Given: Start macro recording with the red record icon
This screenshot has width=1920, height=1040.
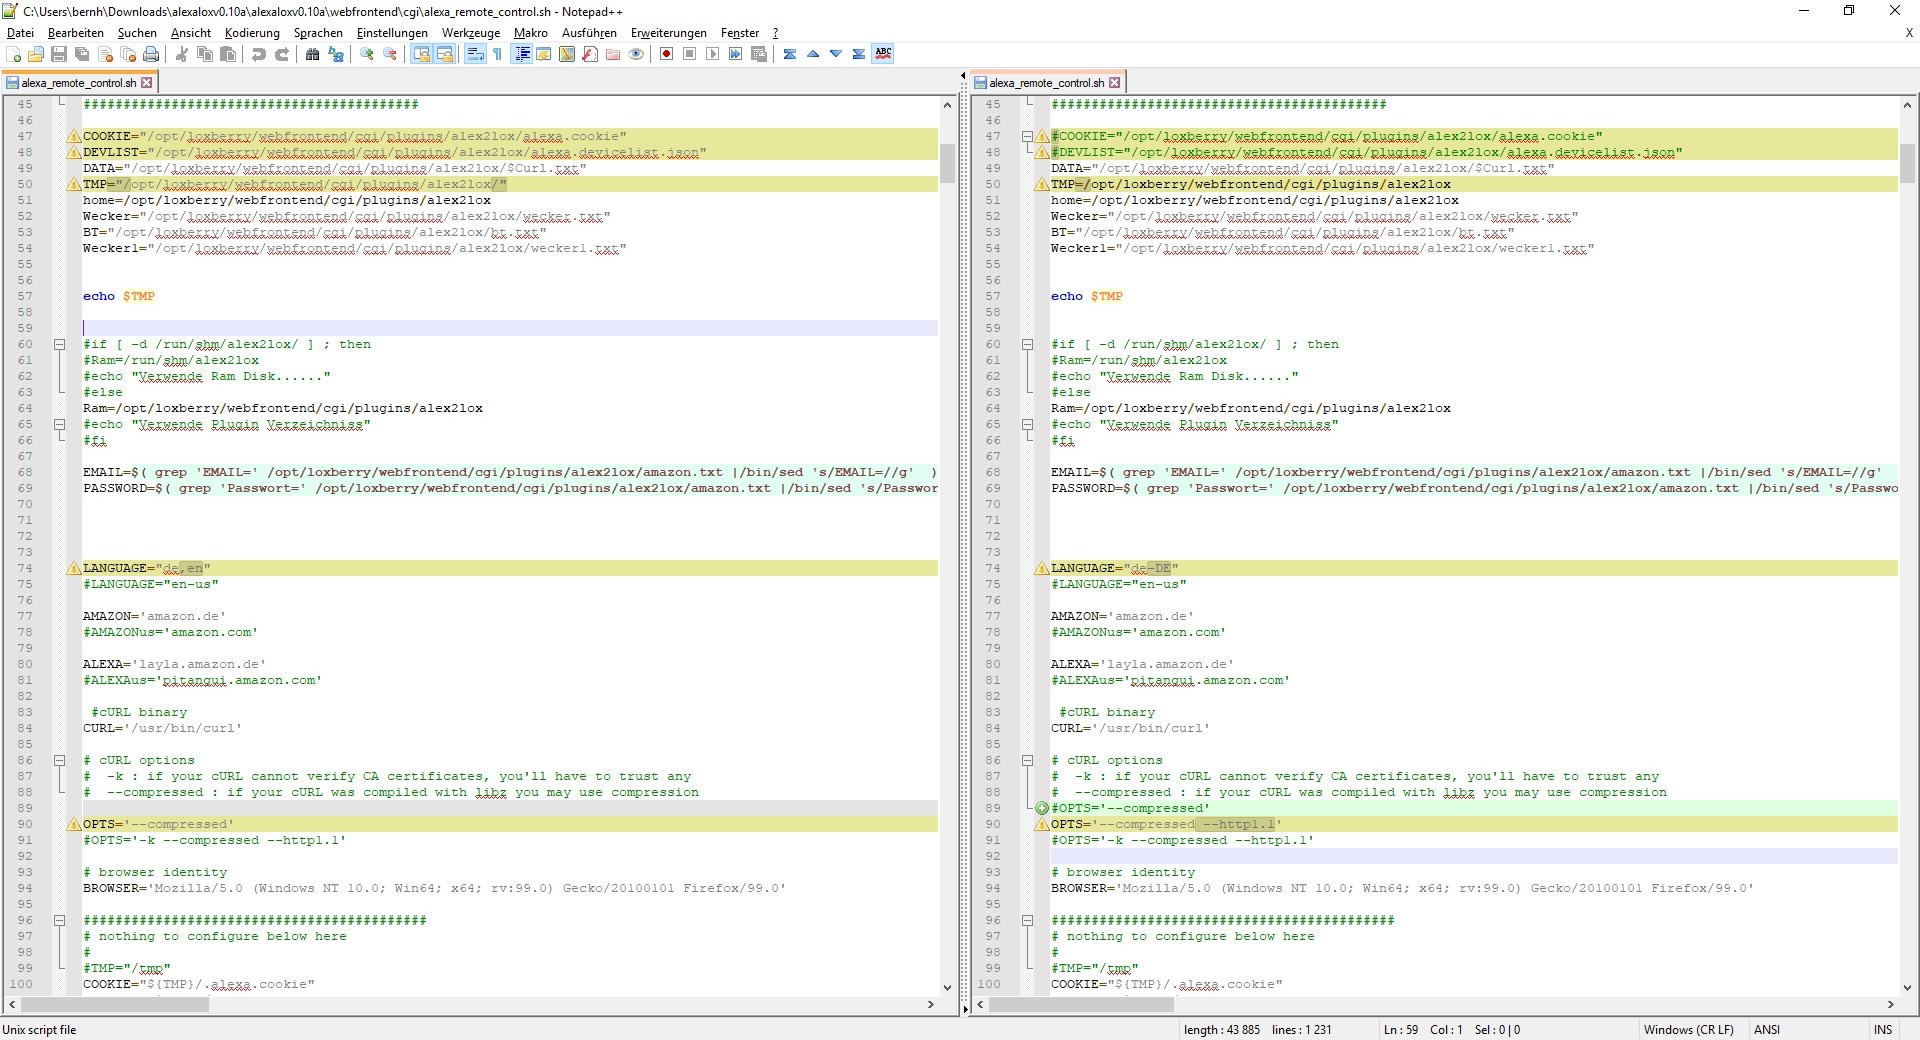Looking at the screenshot, I should pos(666,54).
